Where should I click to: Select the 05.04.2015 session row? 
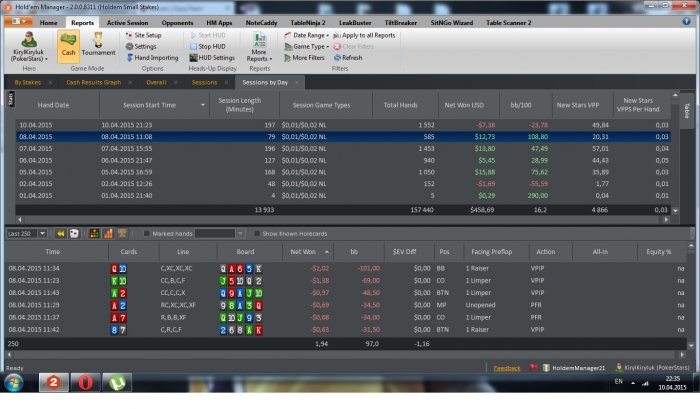coord(343,172)
